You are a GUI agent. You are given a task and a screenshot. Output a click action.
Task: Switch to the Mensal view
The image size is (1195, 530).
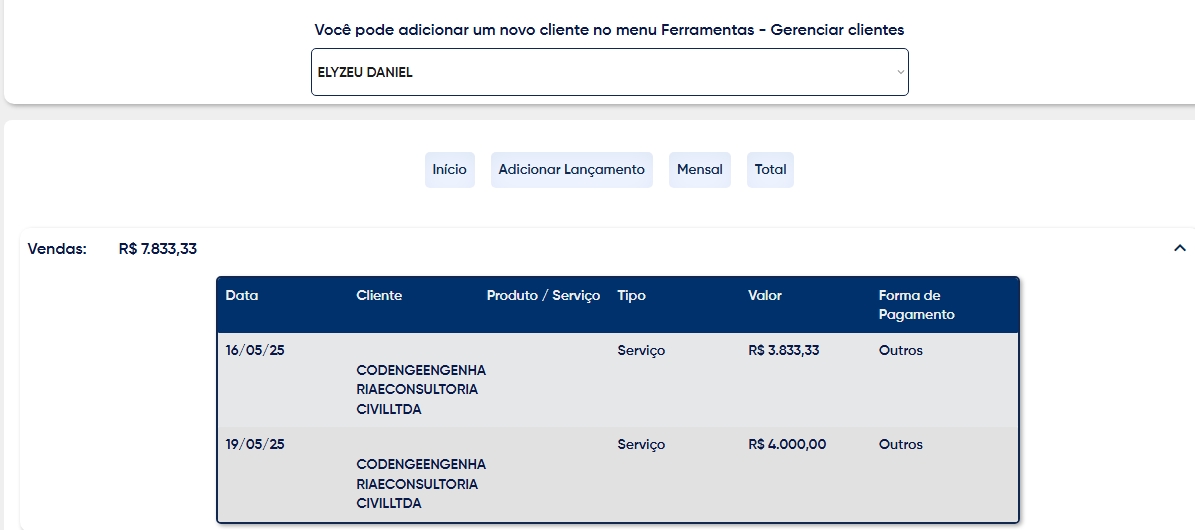tap(700, 169)
